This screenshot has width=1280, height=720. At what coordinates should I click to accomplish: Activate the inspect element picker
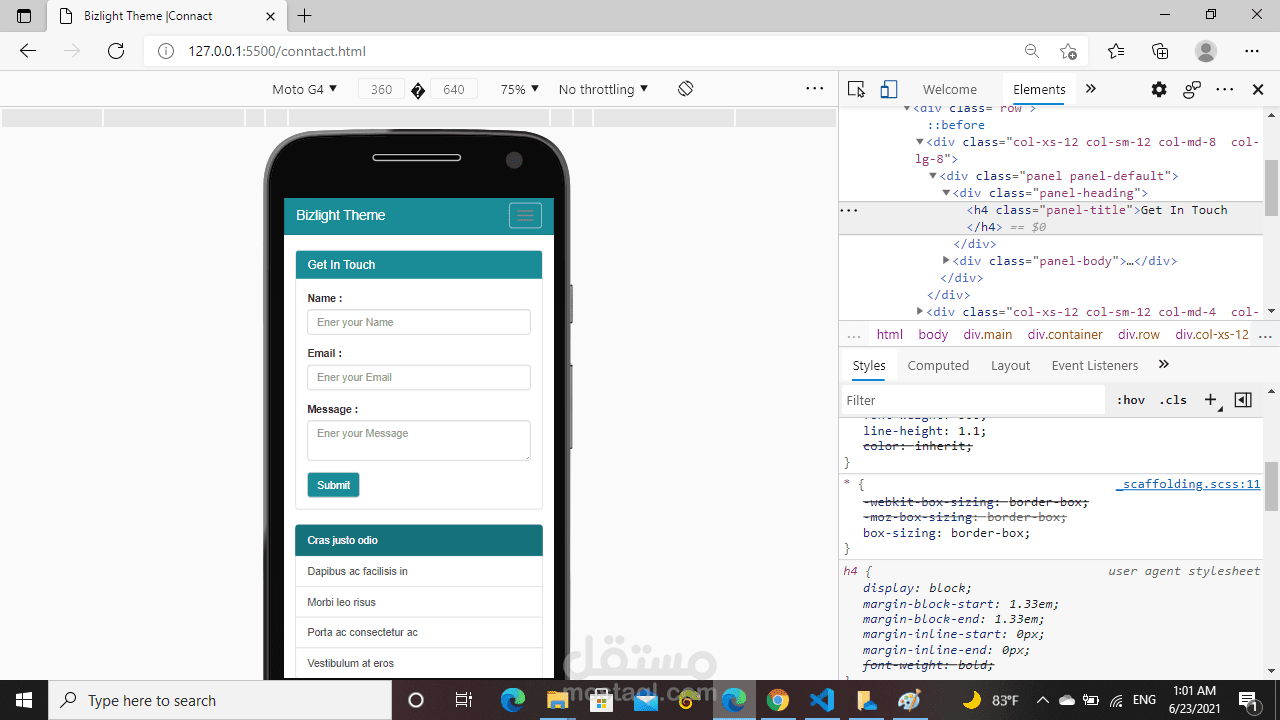click(x=856, y=89)
